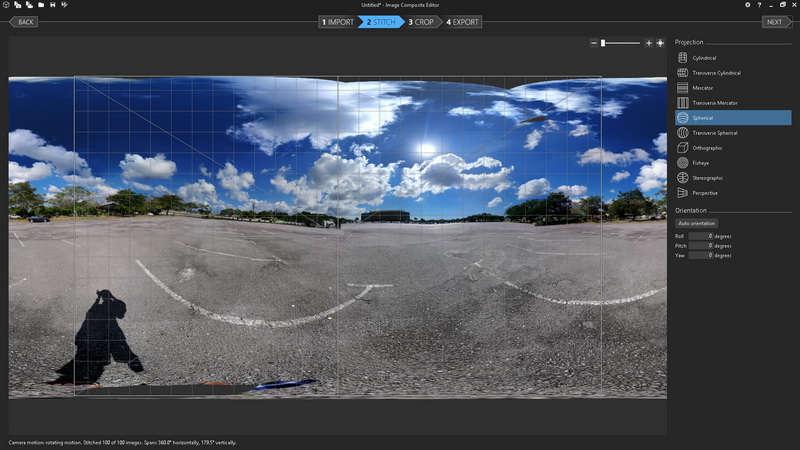Select the highlighted Spherical projection row
The width and height of the screenshot is (800, 450).
click(733, 118)
